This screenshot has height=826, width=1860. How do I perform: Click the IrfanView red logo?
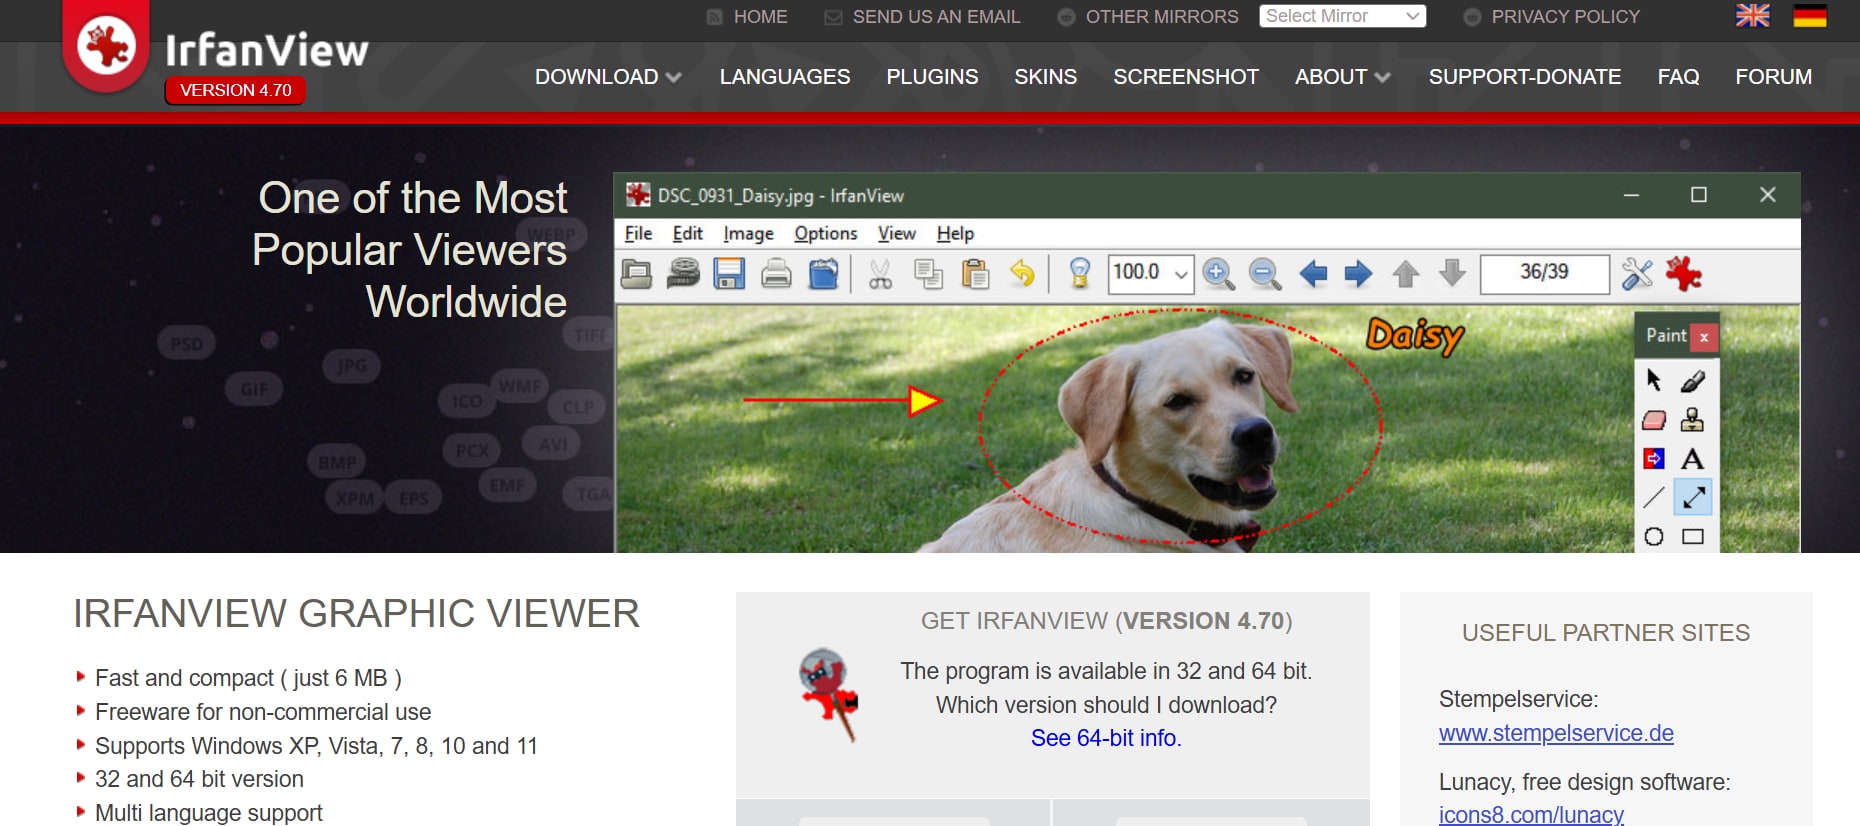106,46
